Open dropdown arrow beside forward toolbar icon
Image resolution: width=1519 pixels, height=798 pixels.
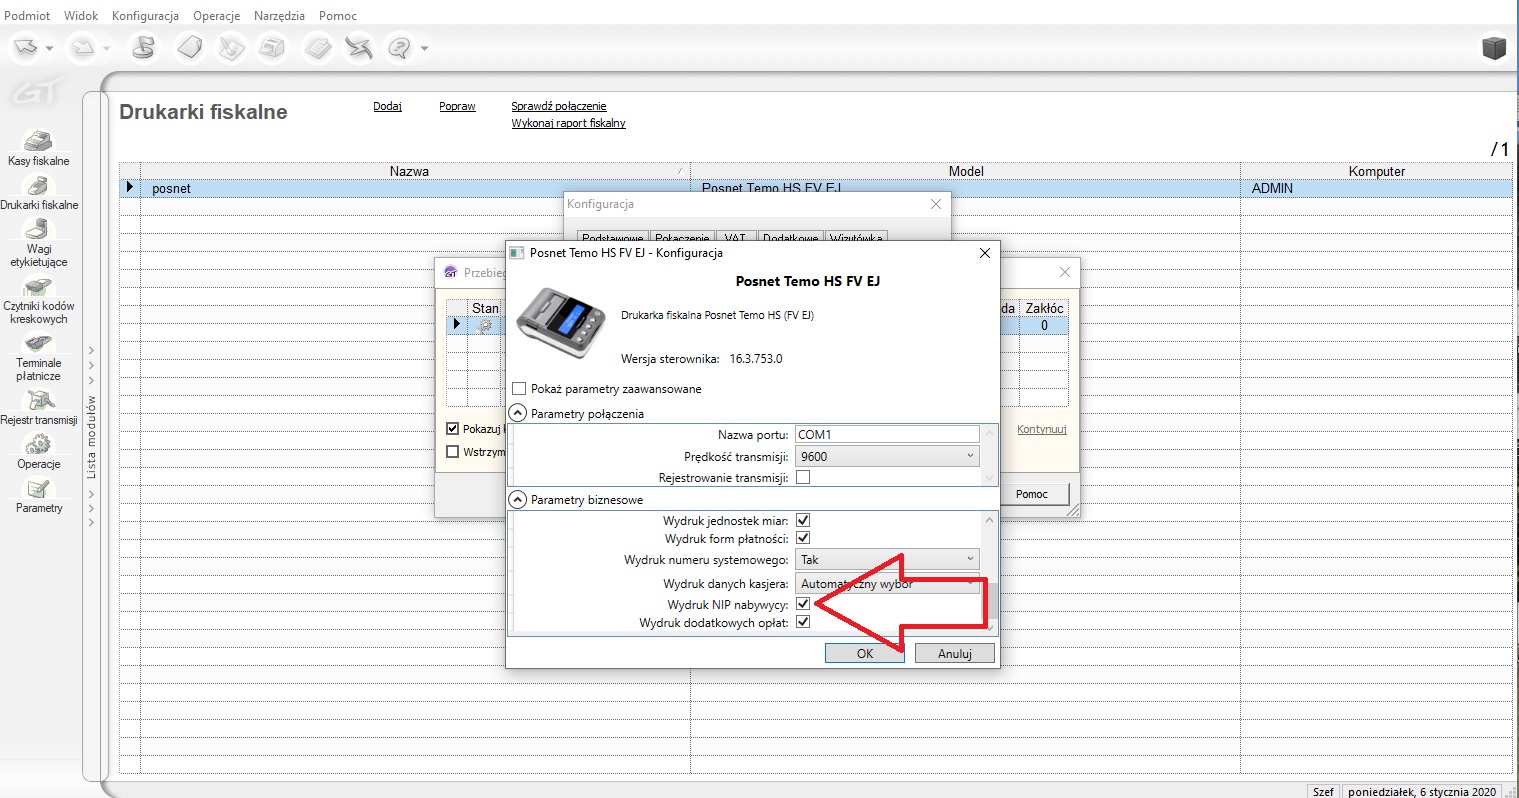107,48
